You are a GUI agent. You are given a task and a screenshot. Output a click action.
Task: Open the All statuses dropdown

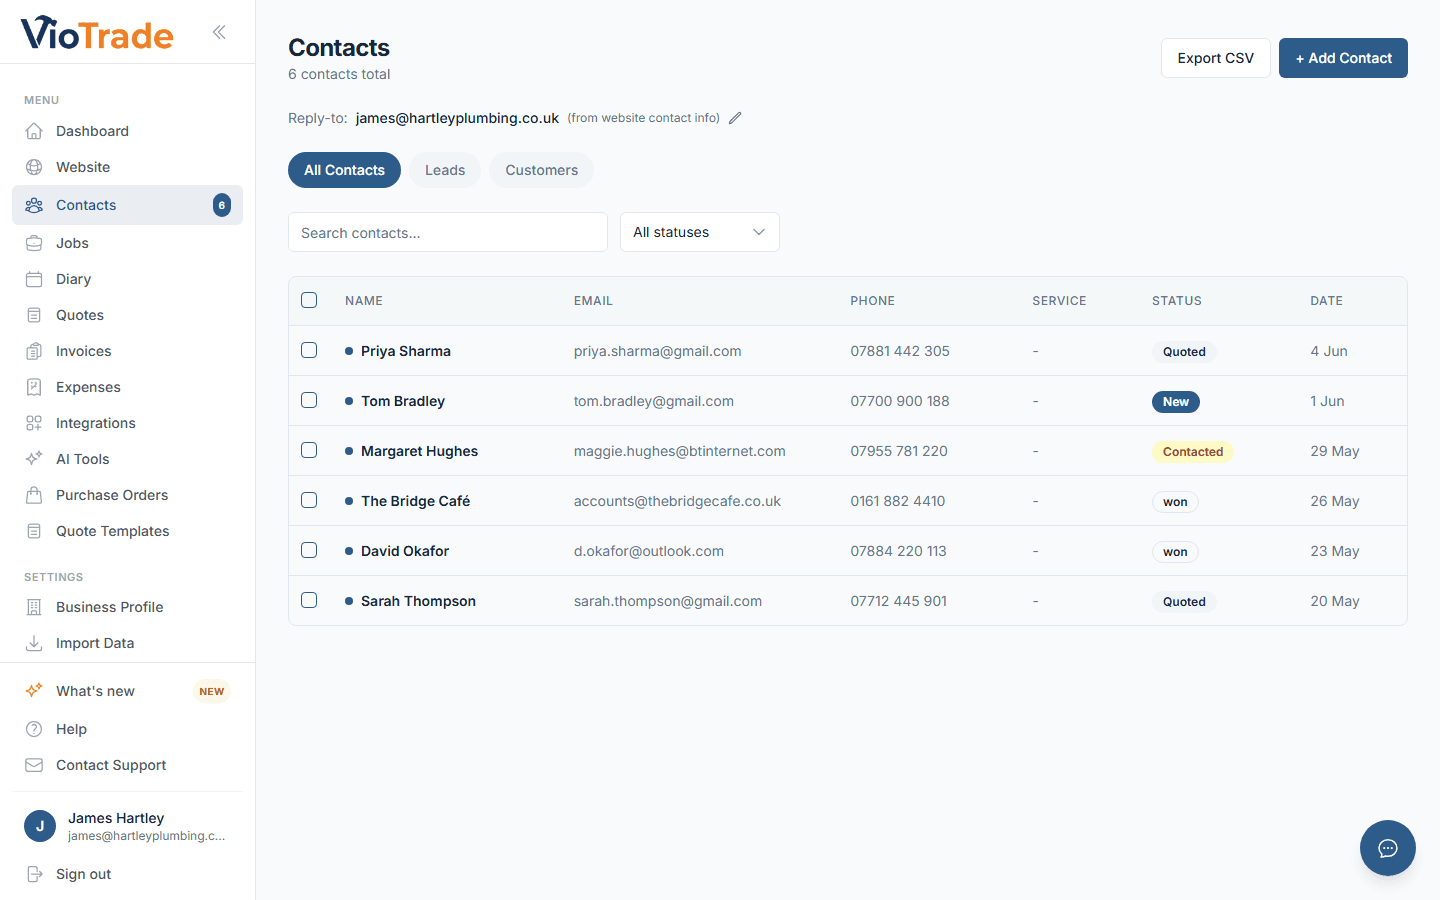(x=700, y=232)
